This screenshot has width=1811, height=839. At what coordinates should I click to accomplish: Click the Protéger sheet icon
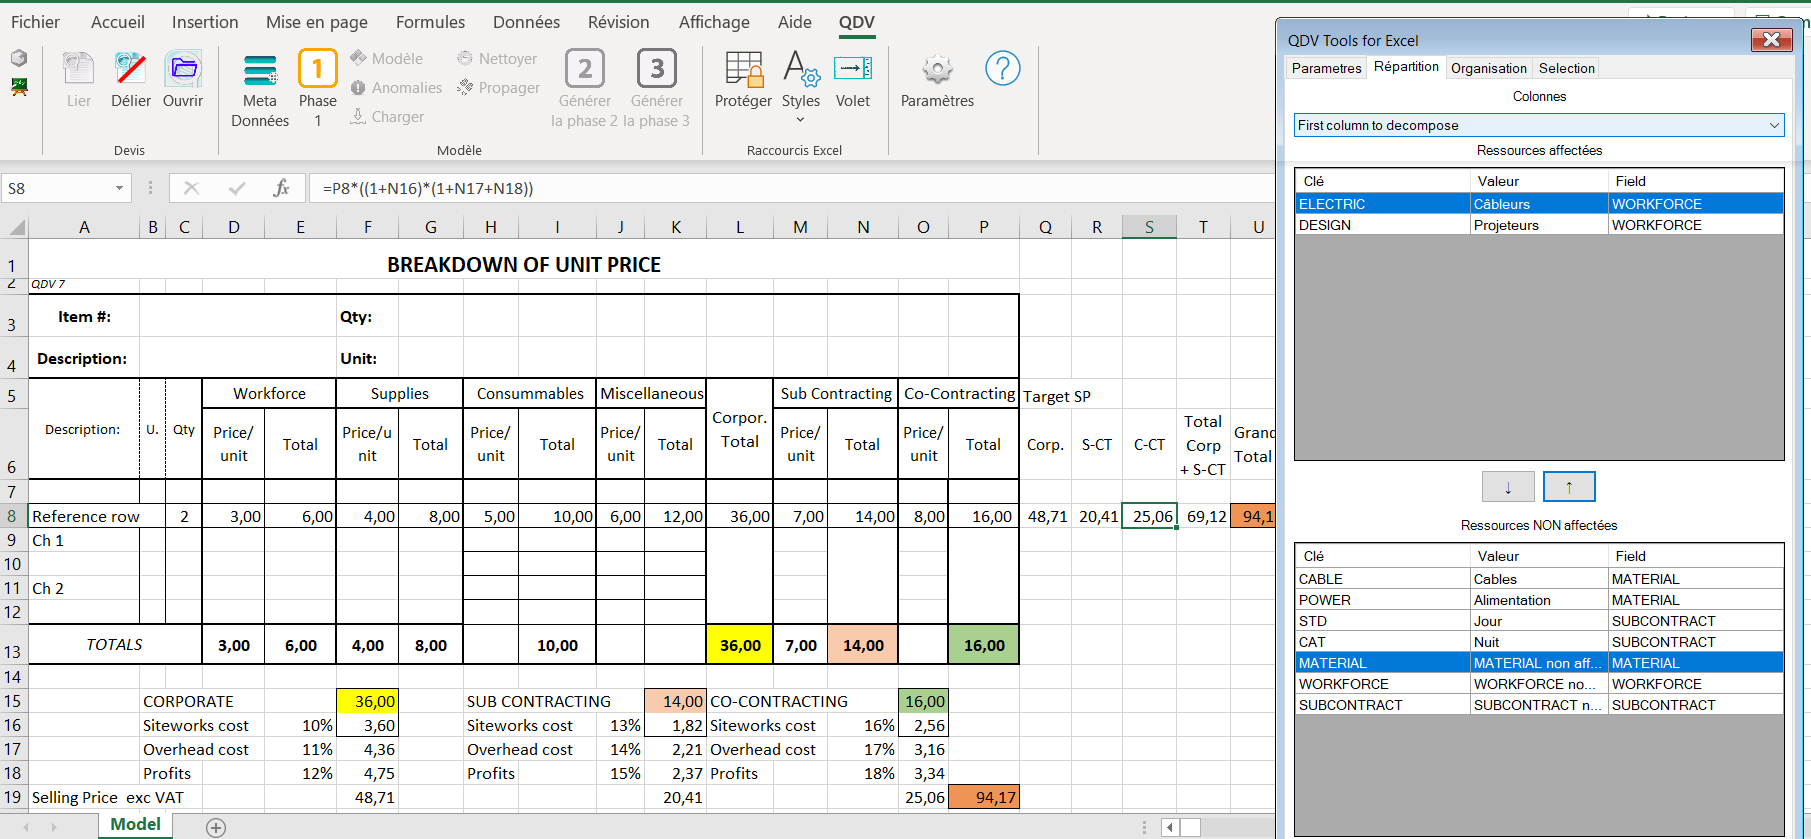click(743, 79)
